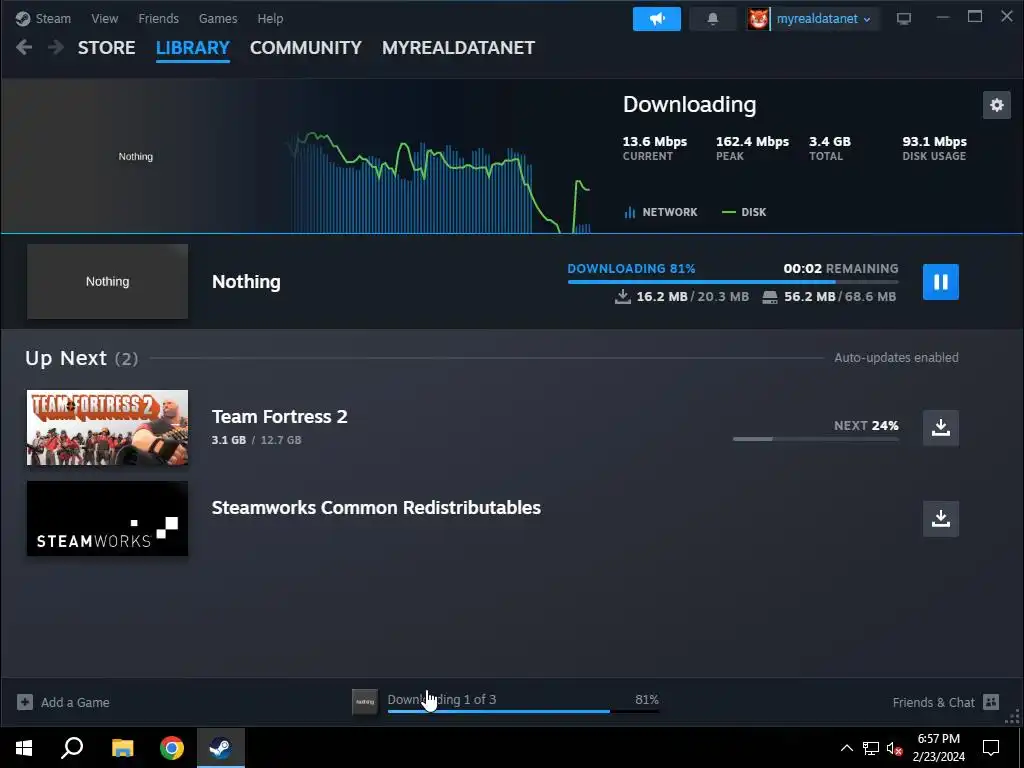Screen dimensions: 1024x768
Task: Click the bottom bar download progress line
Action: tap(523, 711)
